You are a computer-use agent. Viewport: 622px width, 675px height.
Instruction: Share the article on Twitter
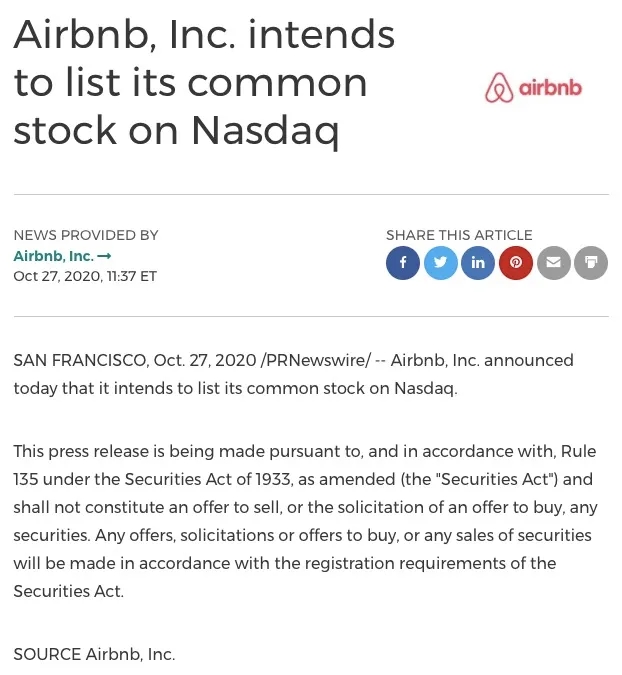441,263
